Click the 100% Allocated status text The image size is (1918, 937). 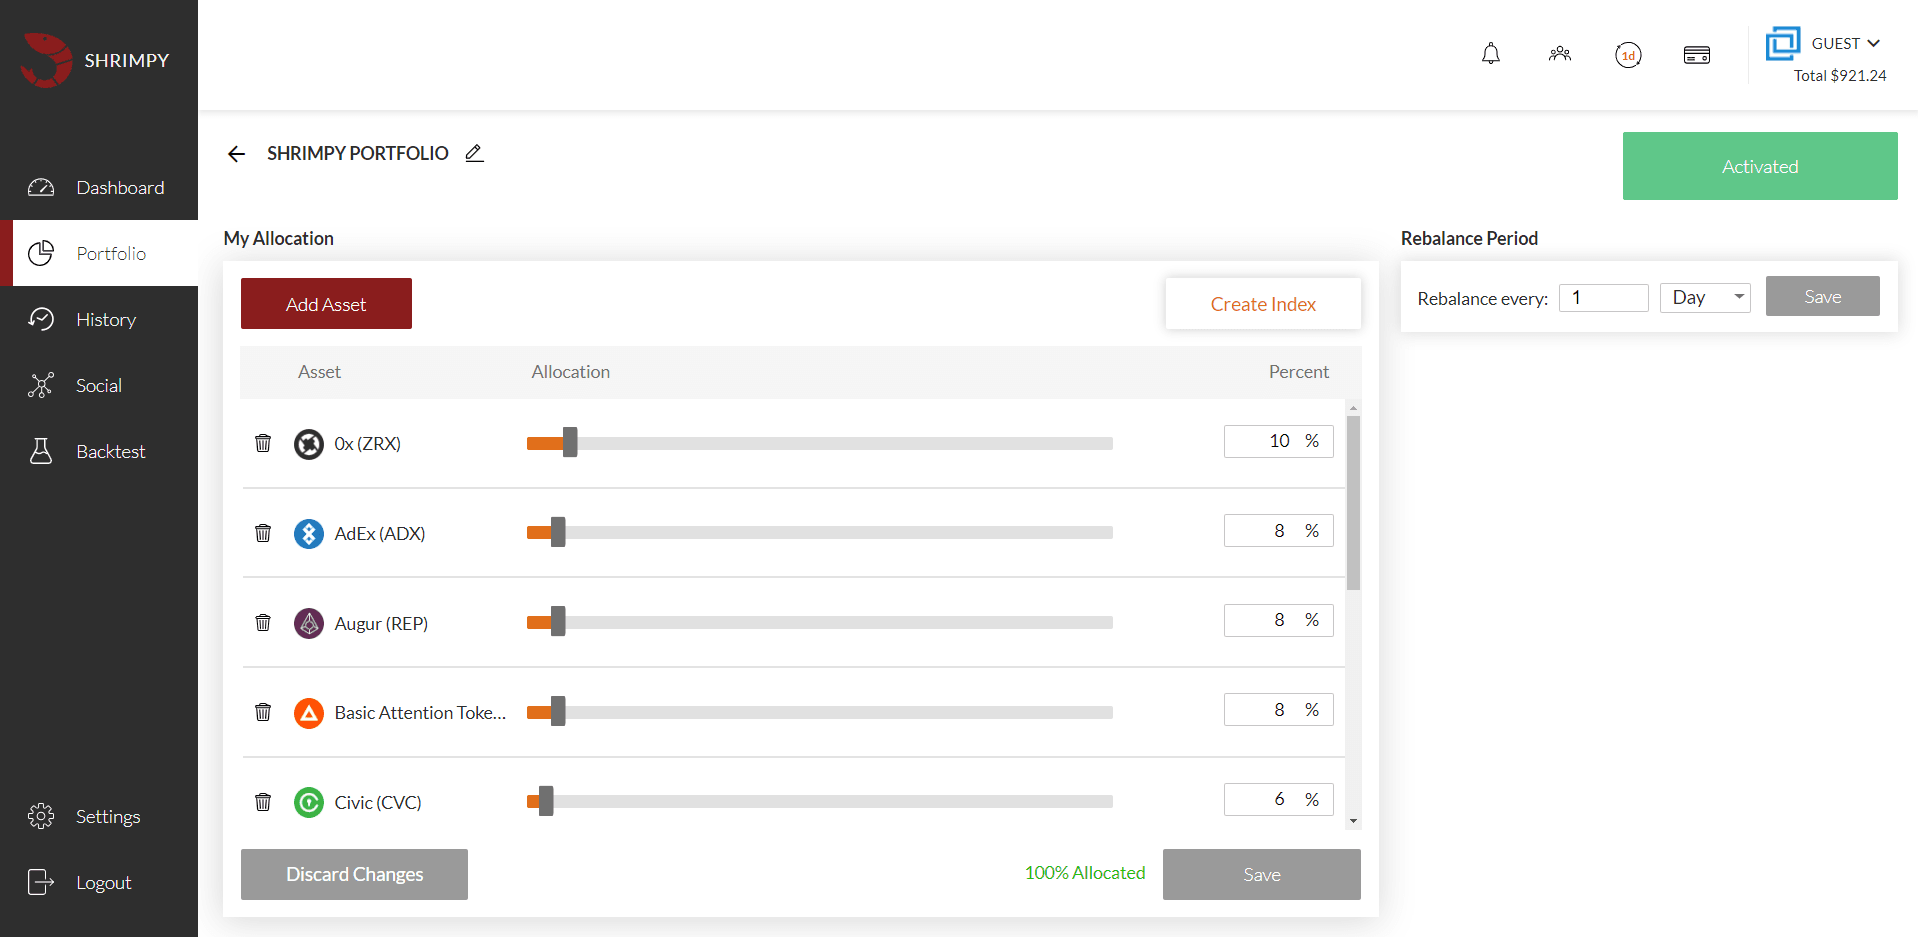(1085, 873)
